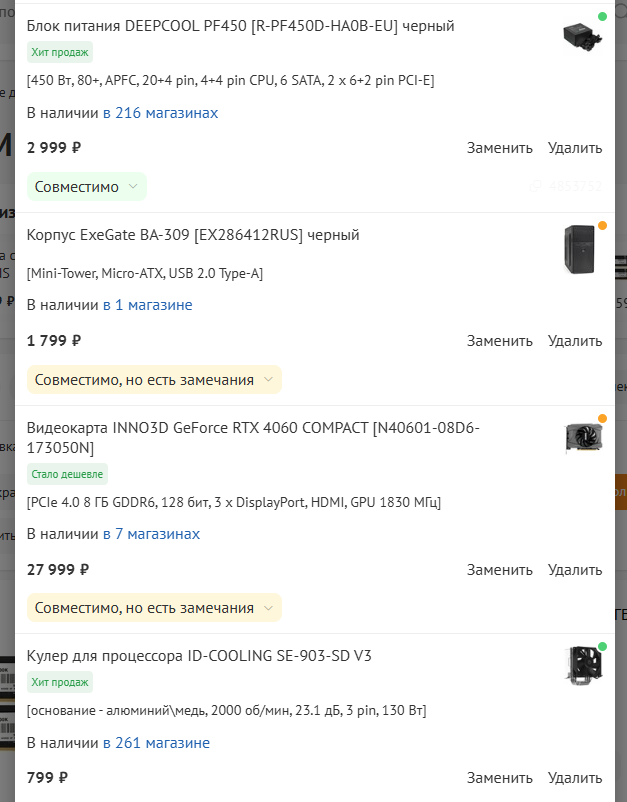The image size is (627, 802).
Task: Click the "в 1 магазине" link
Action: tap(147, 305)
